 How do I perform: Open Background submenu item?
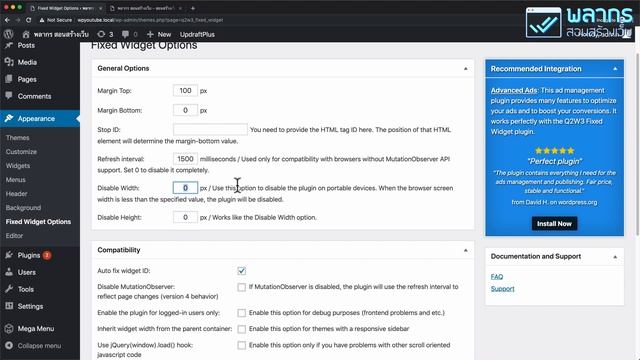[x=23, y=207]
